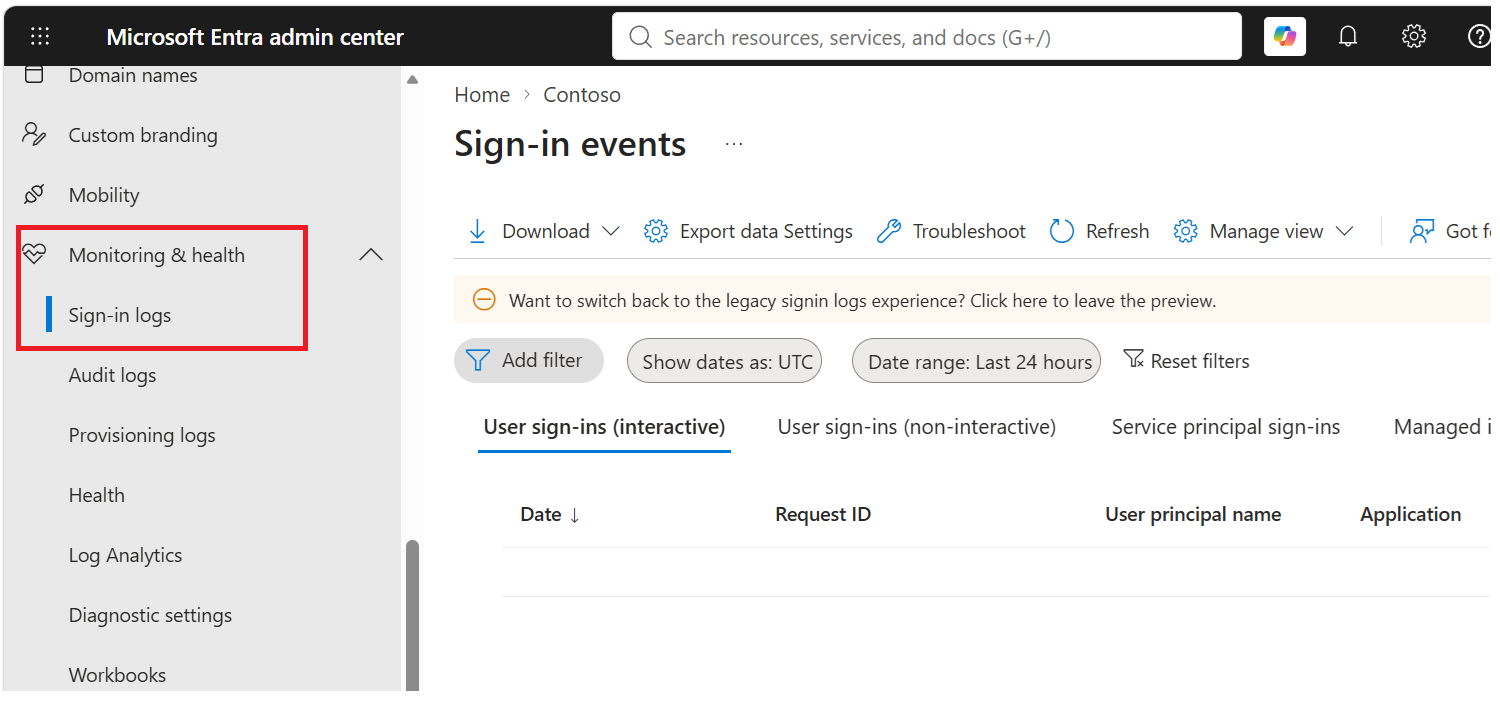Click the search magnifier icon
This screenshot has width=1500, height=724.
[x=641, y=37]
